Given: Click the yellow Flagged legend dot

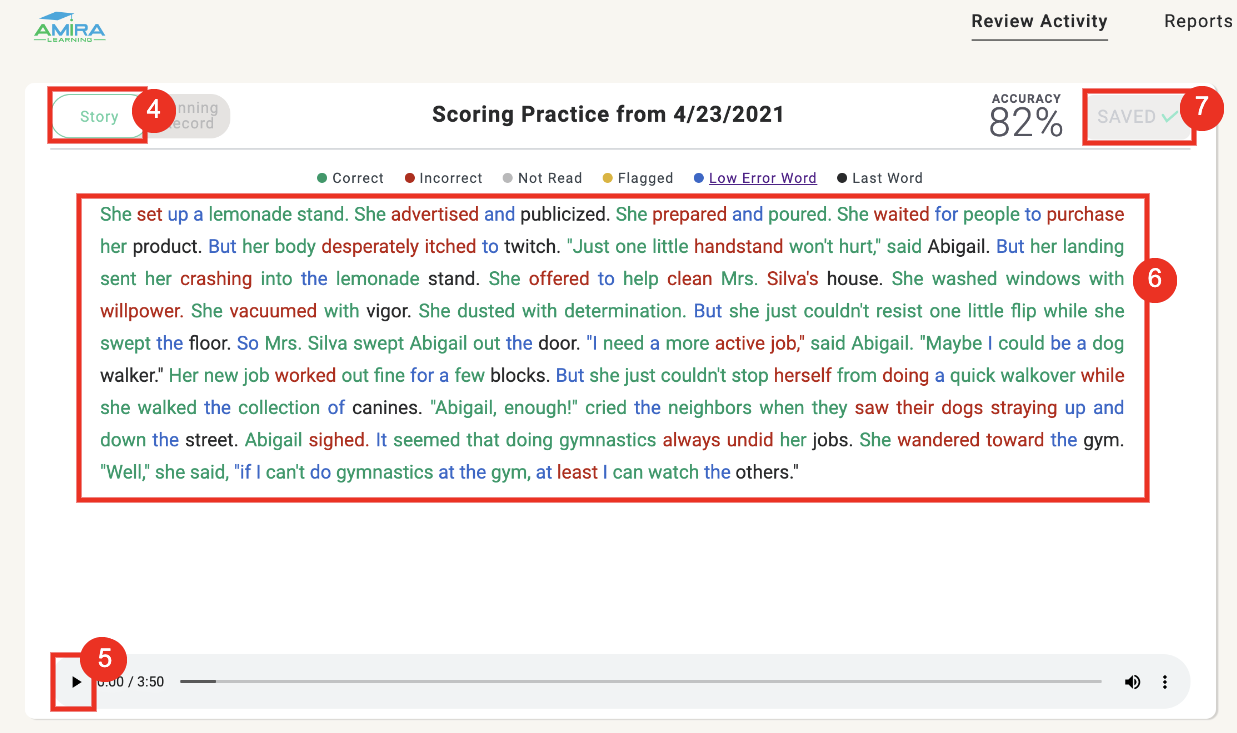Looking at the screenshot, I should point(607,177).
